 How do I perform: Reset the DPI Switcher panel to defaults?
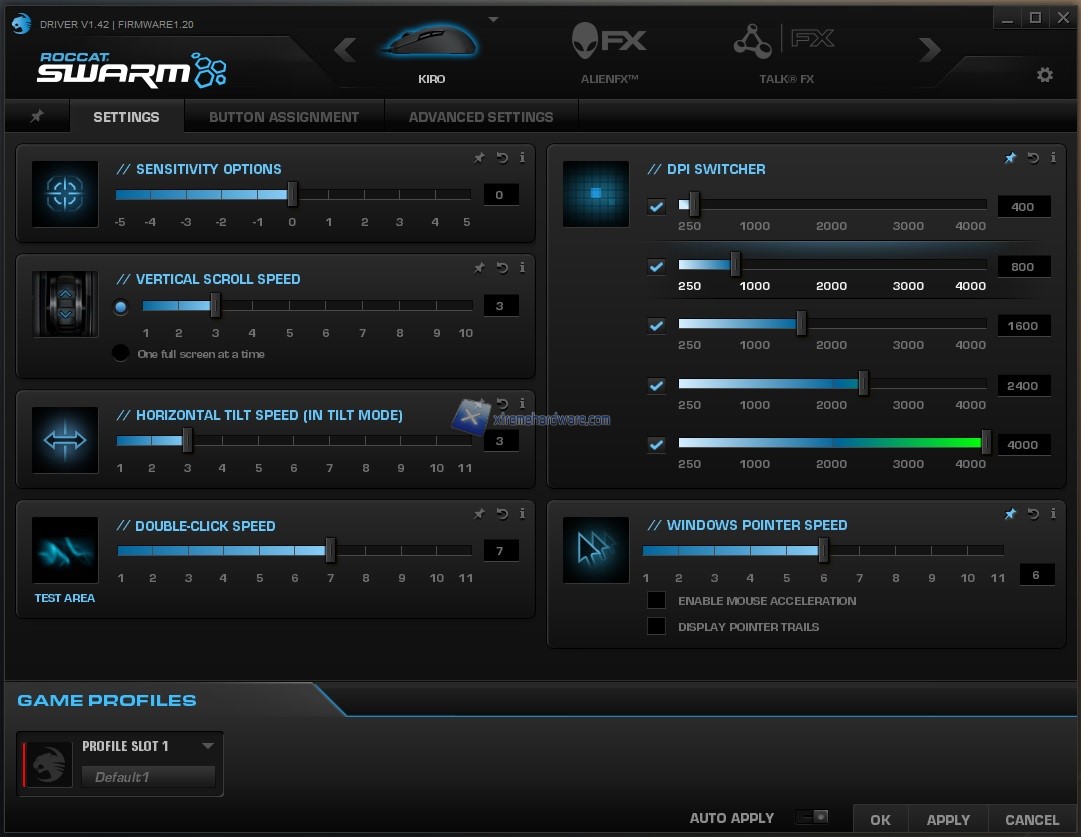pos(1033,158)
